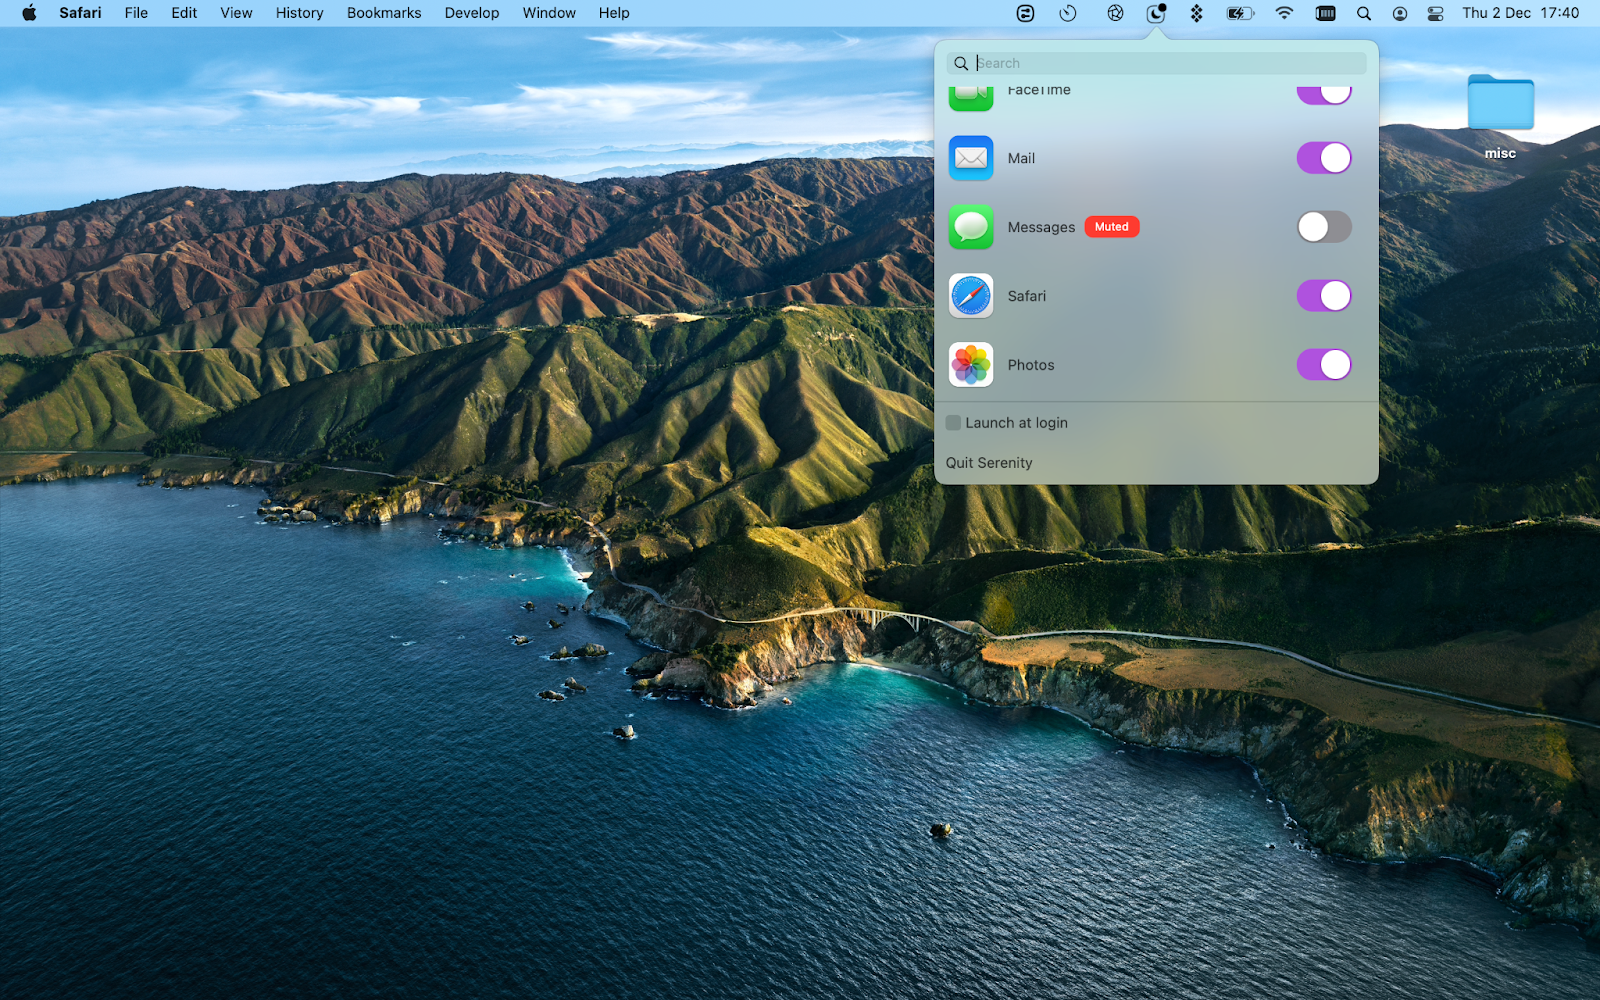
Task: Open the Develop menu
Action: tap(472, 13)
